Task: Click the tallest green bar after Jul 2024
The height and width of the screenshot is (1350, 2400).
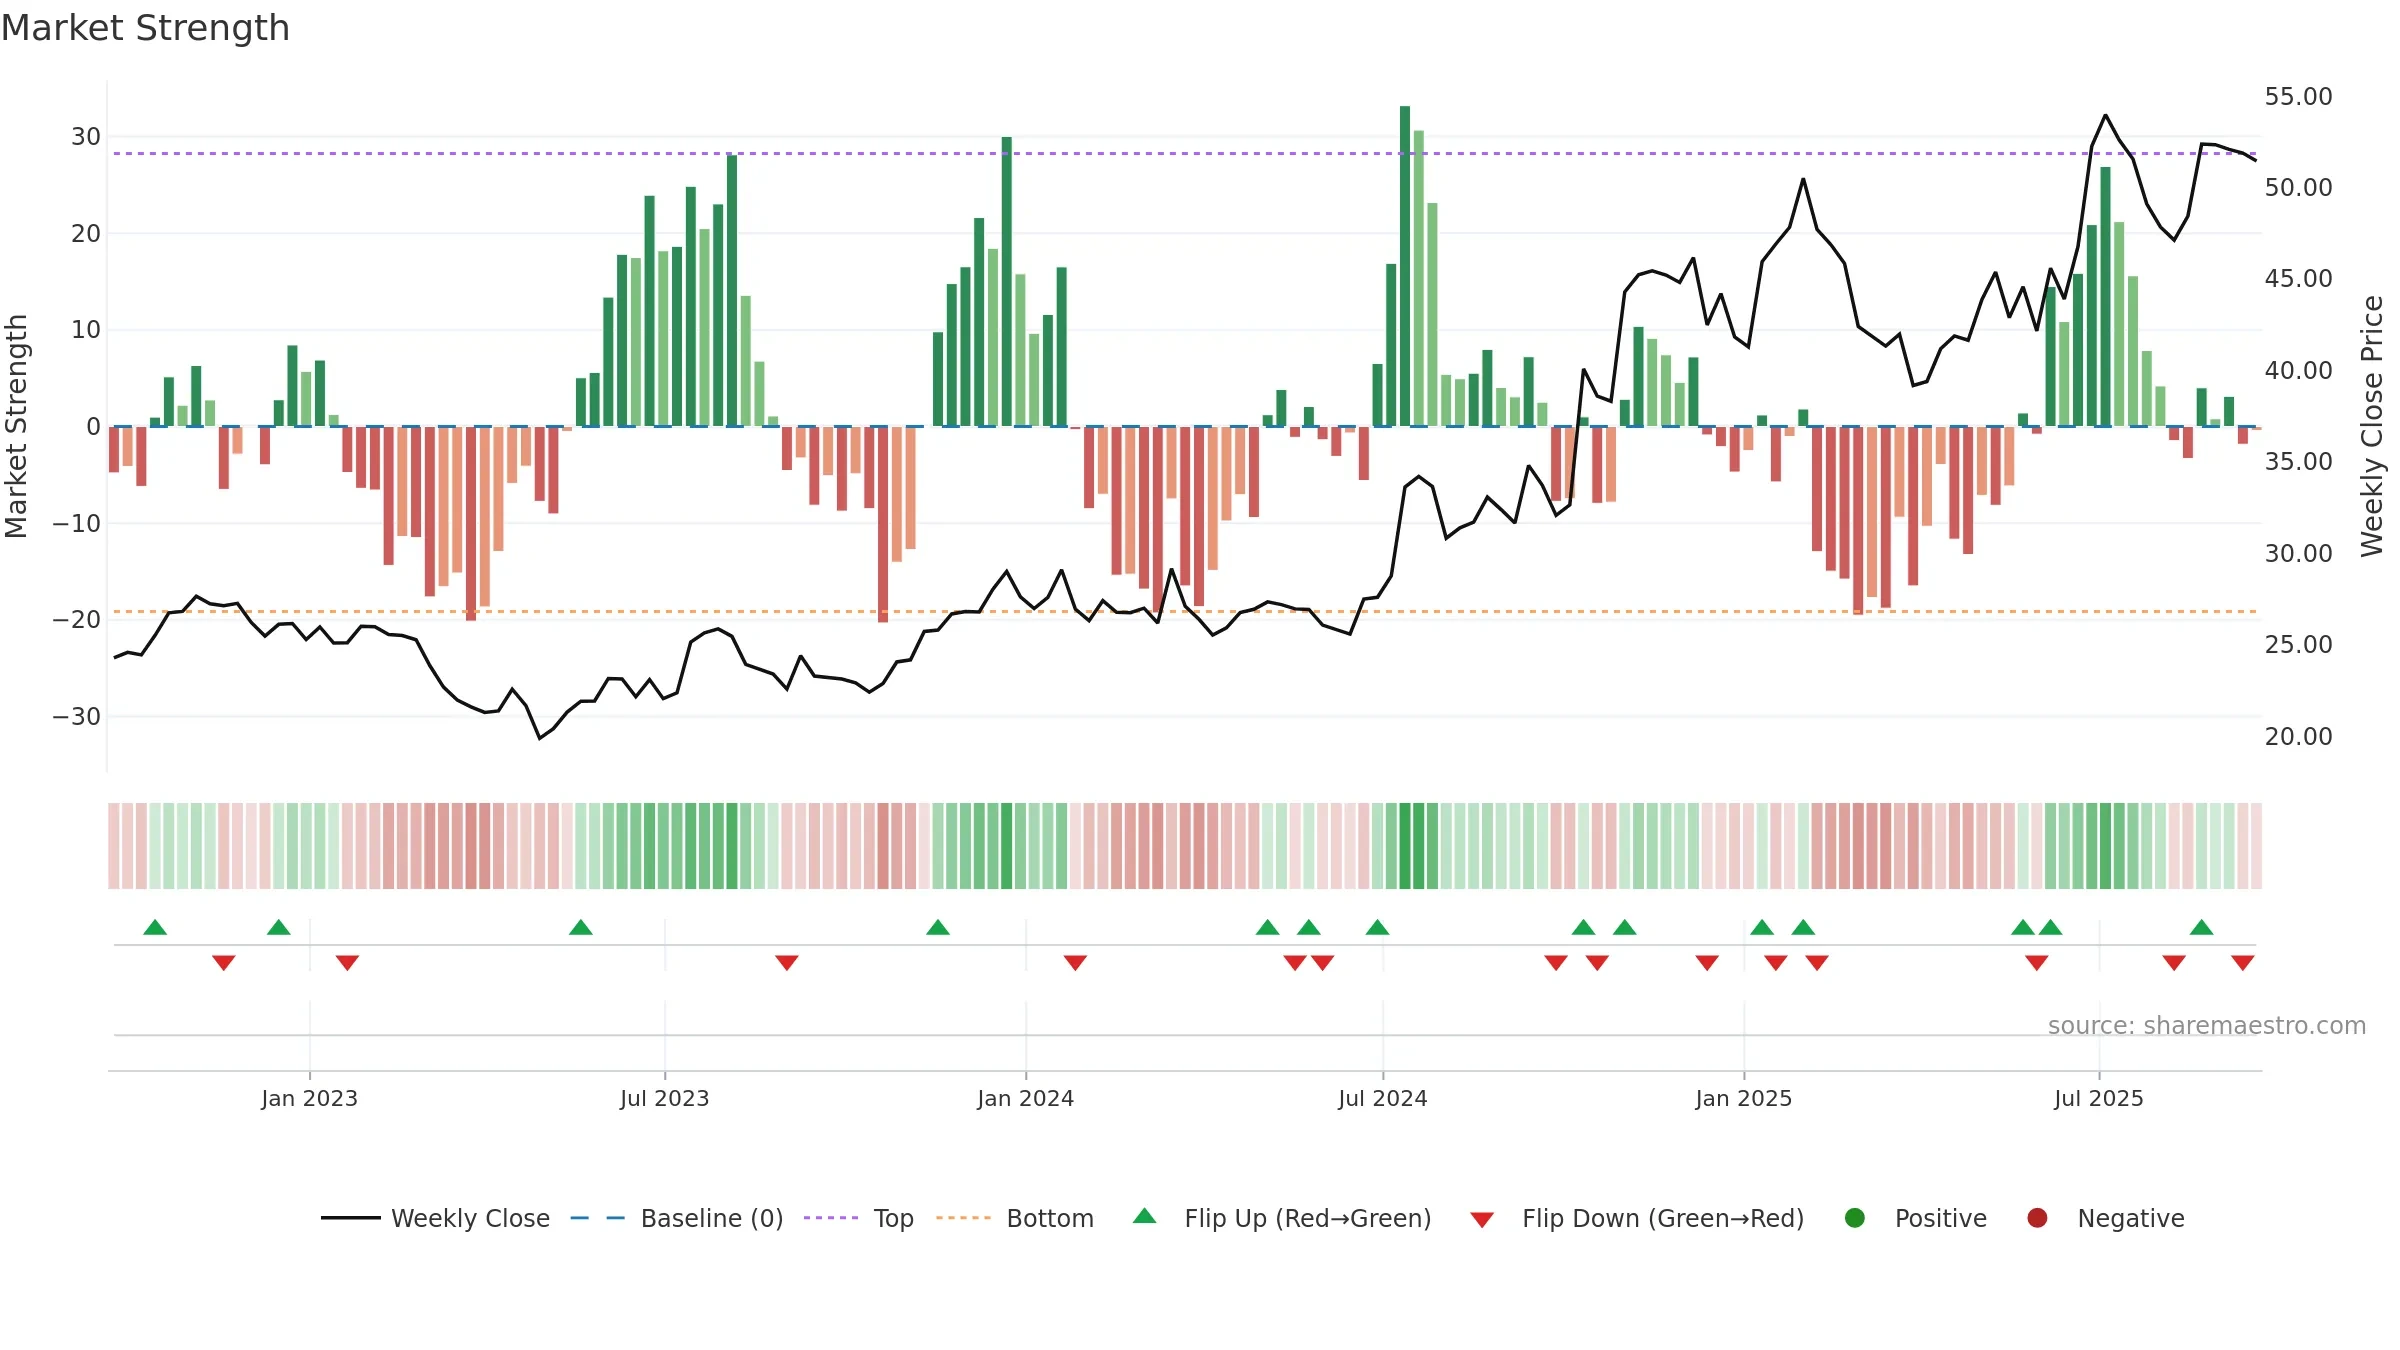Action: [x=1405, y=266]
